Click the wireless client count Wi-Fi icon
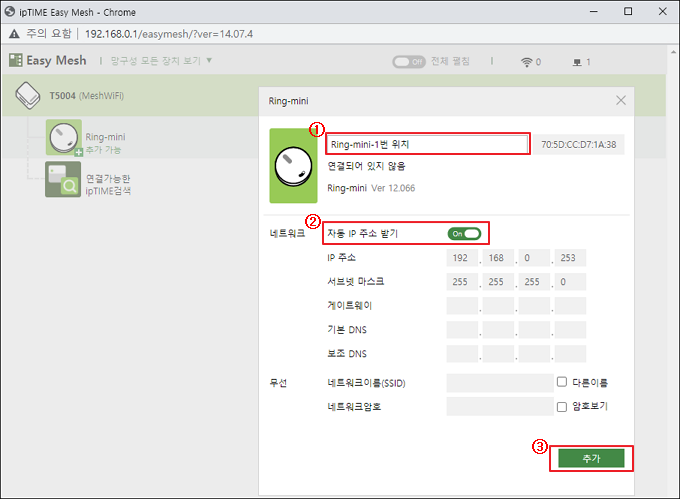This screenshot has width=680, height=499. coord(526,62)
